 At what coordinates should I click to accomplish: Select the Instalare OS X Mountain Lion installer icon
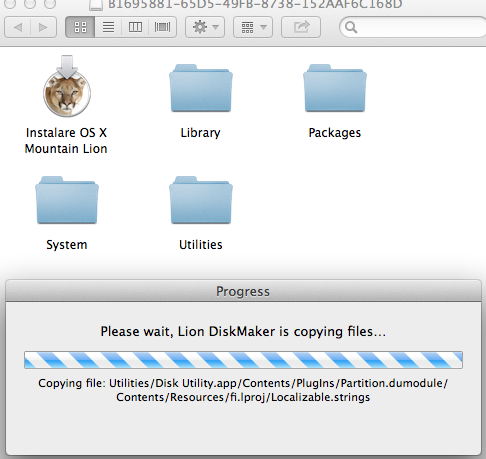tap(67, 86)
